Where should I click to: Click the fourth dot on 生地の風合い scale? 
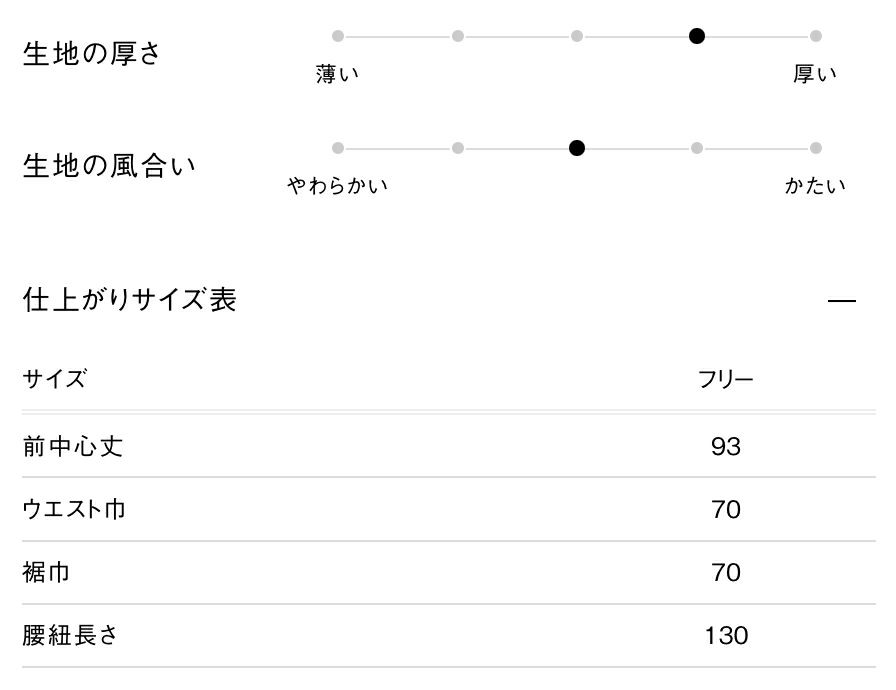[x=697, y=148]
